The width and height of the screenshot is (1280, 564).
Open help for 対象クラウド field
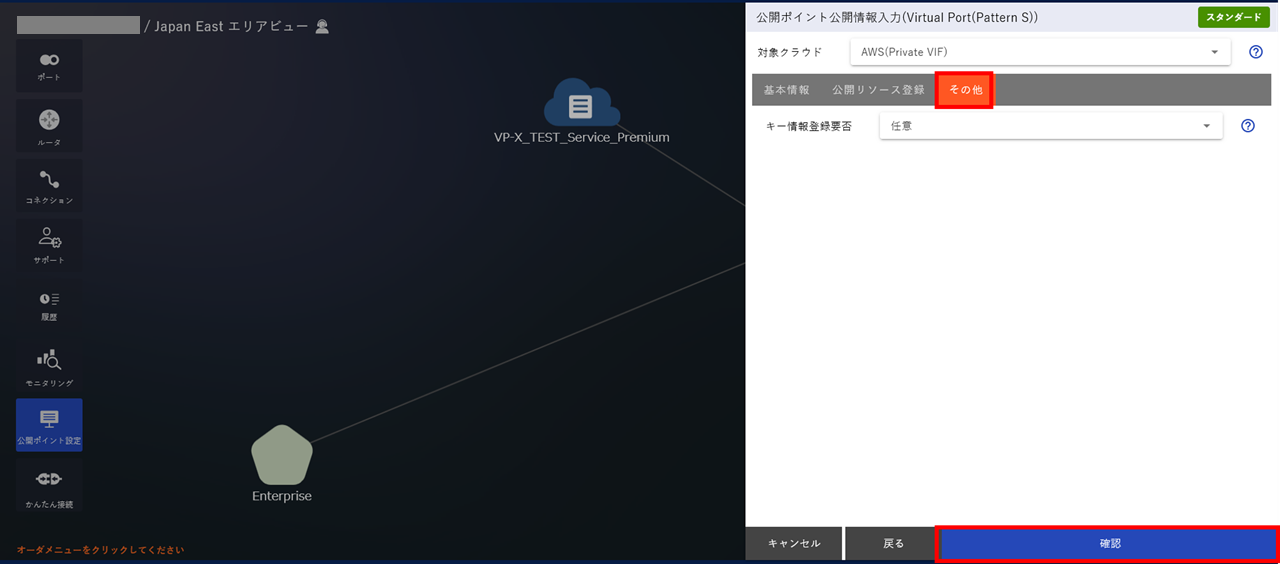(1256, 52)
